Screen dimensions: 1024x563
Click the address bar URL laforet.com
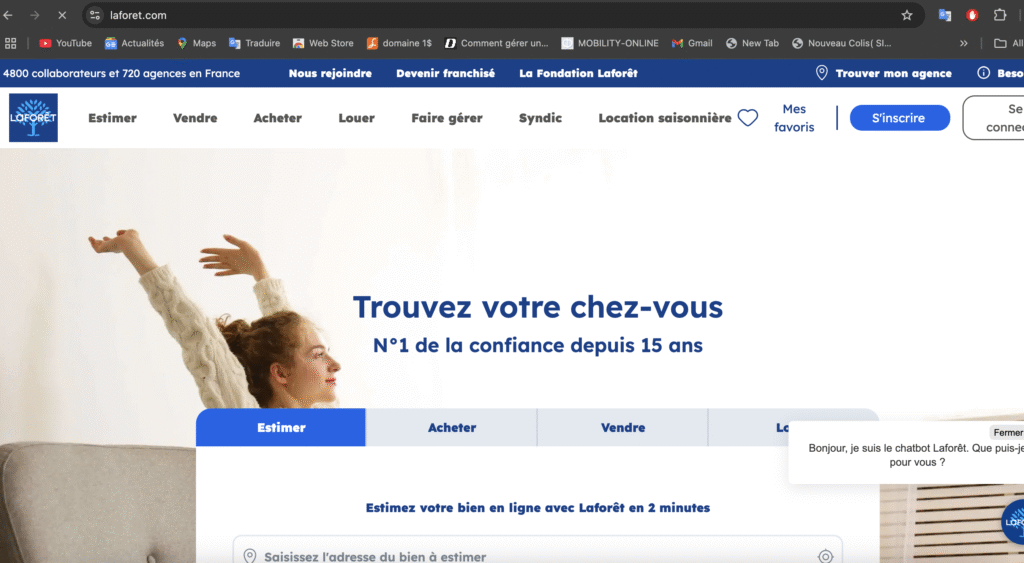(138, 15)
